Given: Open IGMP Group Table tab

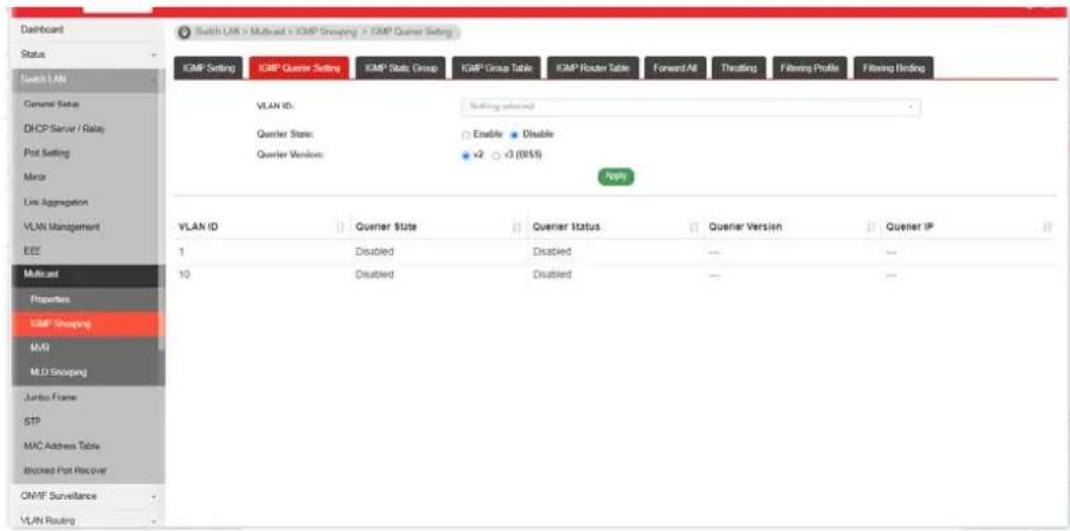Looking at the screenshot, I should pyautogui.click(x=496, y=68).
